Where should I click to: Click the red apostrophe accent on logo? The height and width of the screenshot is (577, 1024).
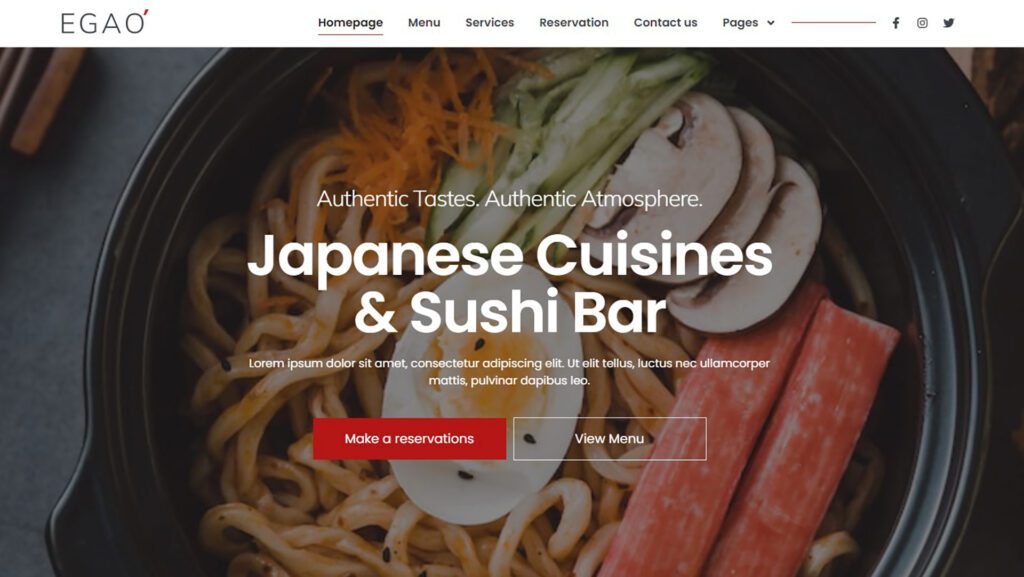click(x=146, y=12)
